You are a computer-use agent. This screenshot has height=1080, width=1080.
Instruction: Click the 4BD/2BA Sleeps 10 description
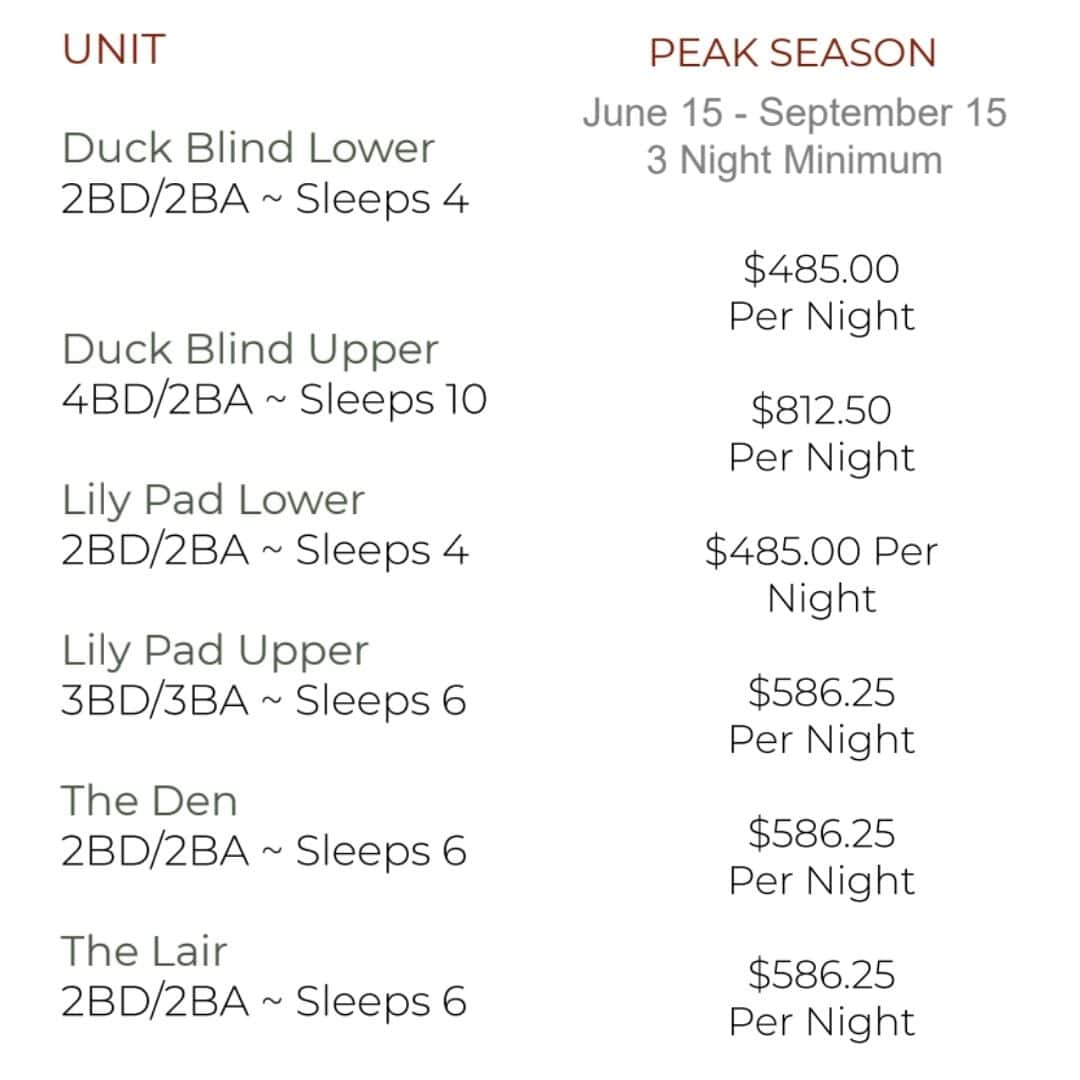click(x=274, y=399)
